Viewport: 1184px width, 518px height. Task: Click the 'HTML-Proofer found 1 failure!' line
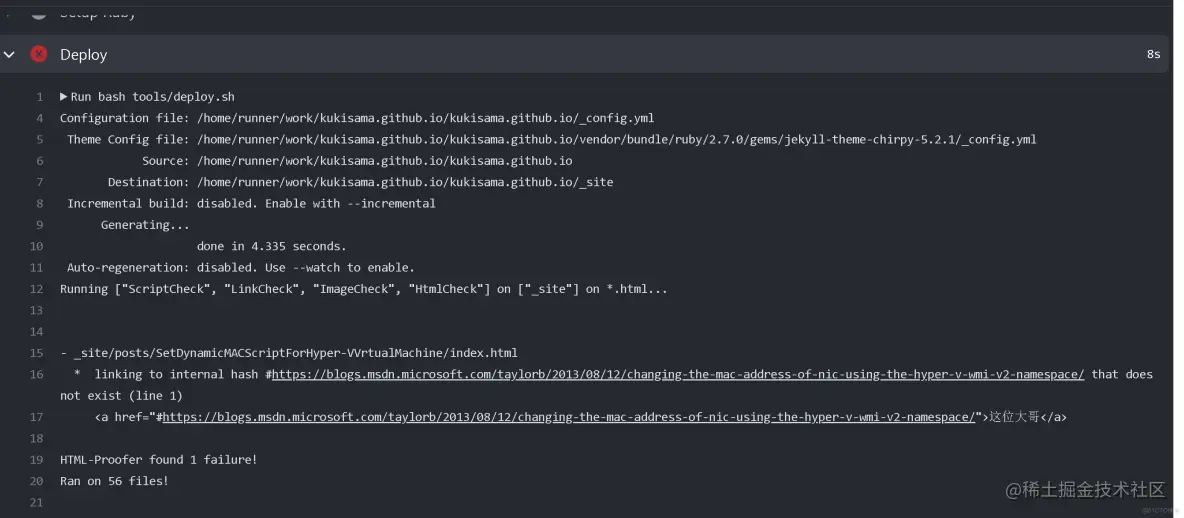[159, 460]
